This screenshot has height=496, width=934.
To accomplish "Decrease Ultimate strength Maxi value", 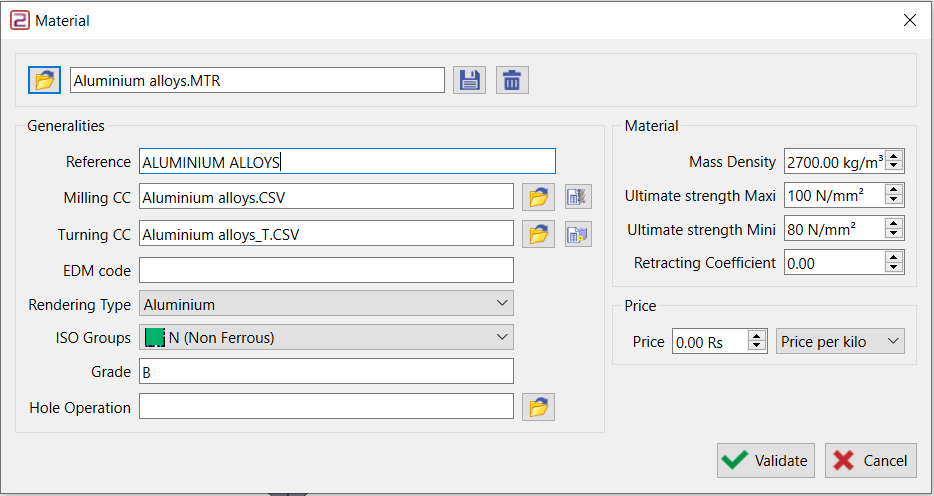I will tap(894, 200).
